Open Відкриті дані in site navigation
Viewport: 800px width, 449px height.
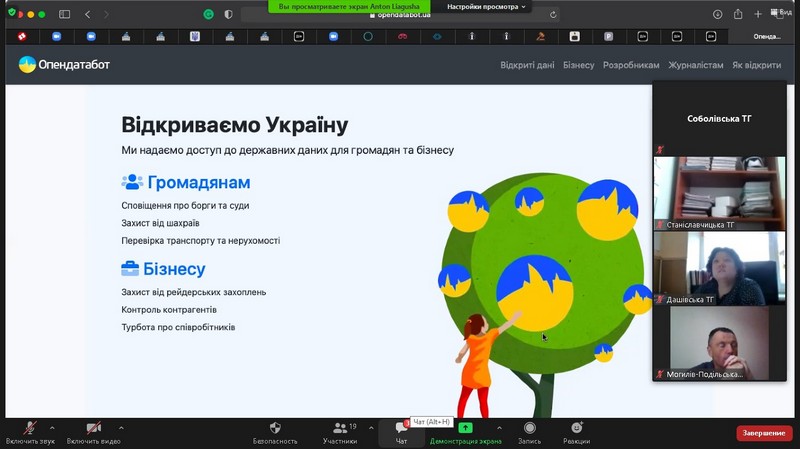[527, 65]
